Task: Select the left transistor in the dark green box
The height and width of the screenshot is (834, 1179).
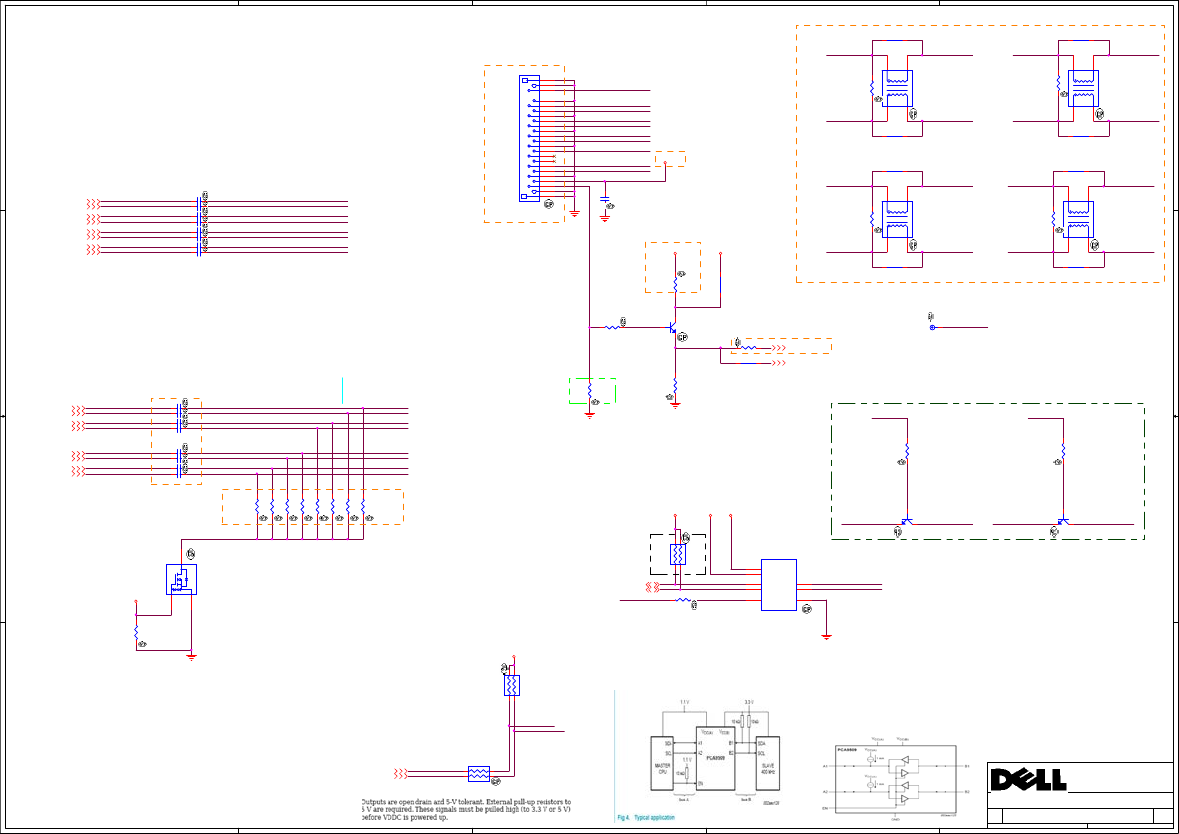Action: click(x=907, y=520)
